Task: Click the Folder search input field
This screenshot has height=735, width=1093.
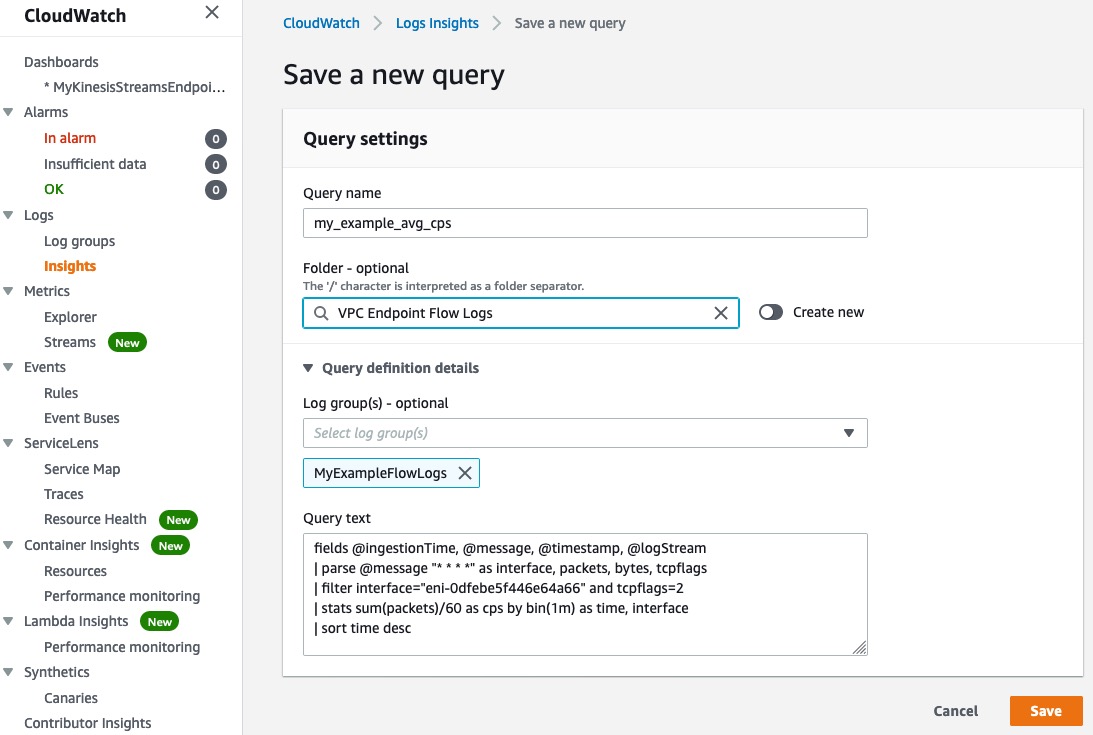Action: (521, 313)
